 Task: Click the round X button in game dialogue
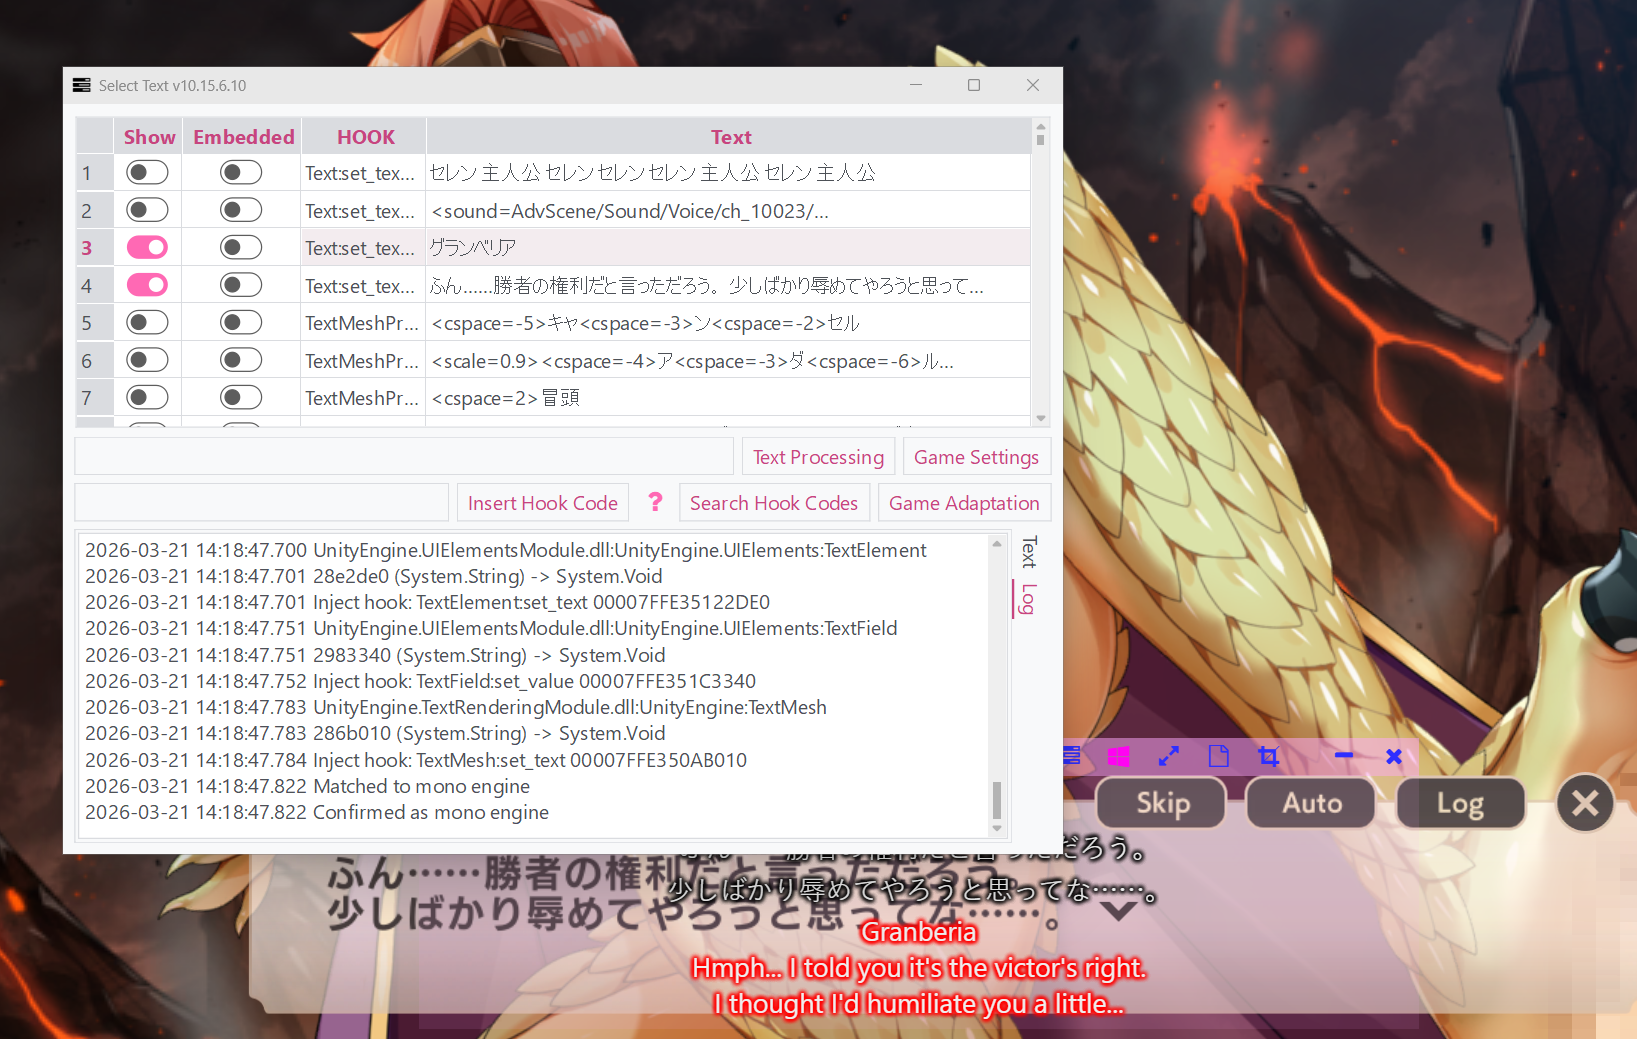click(1585, 803)
